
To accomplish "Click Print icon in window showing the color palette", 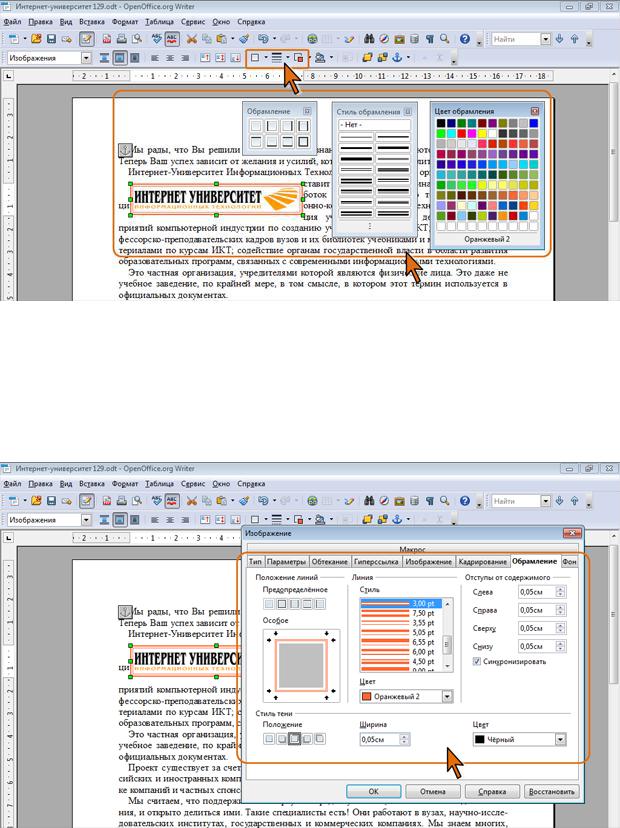I will (121, 39).
